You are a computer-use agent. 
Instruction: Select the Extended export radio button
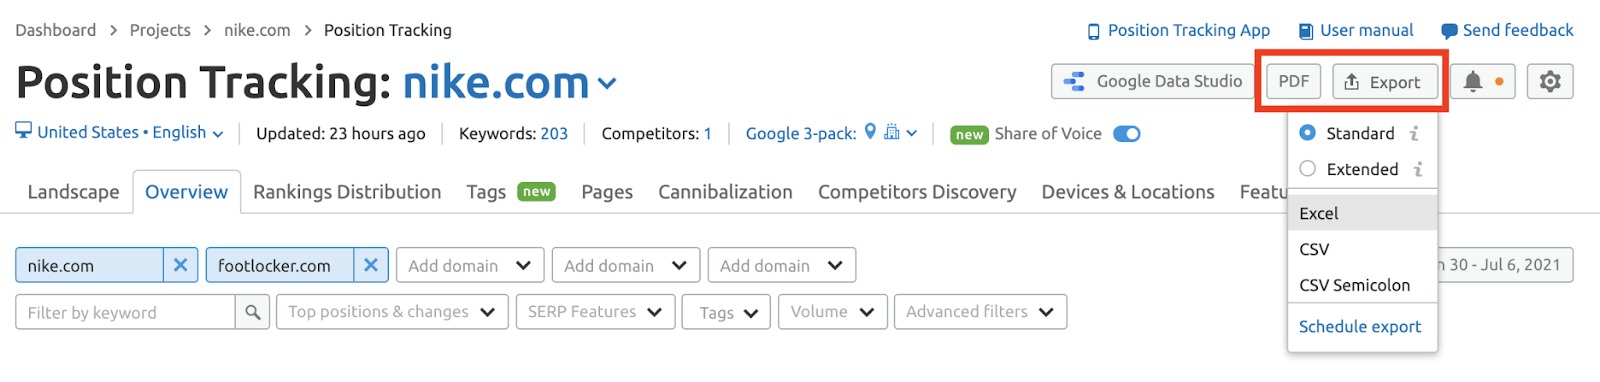click(1307, 168)
